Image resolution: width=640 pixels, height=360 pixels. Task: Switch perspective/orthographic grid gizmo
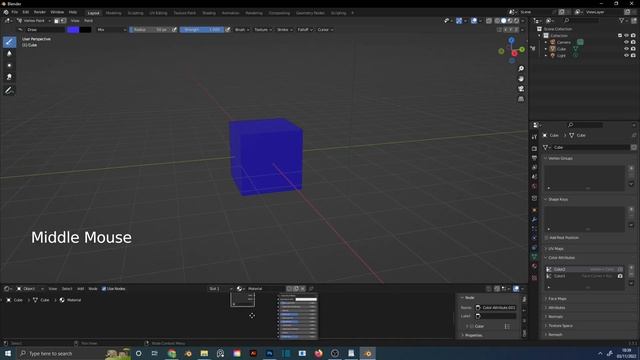coord(521,99)
